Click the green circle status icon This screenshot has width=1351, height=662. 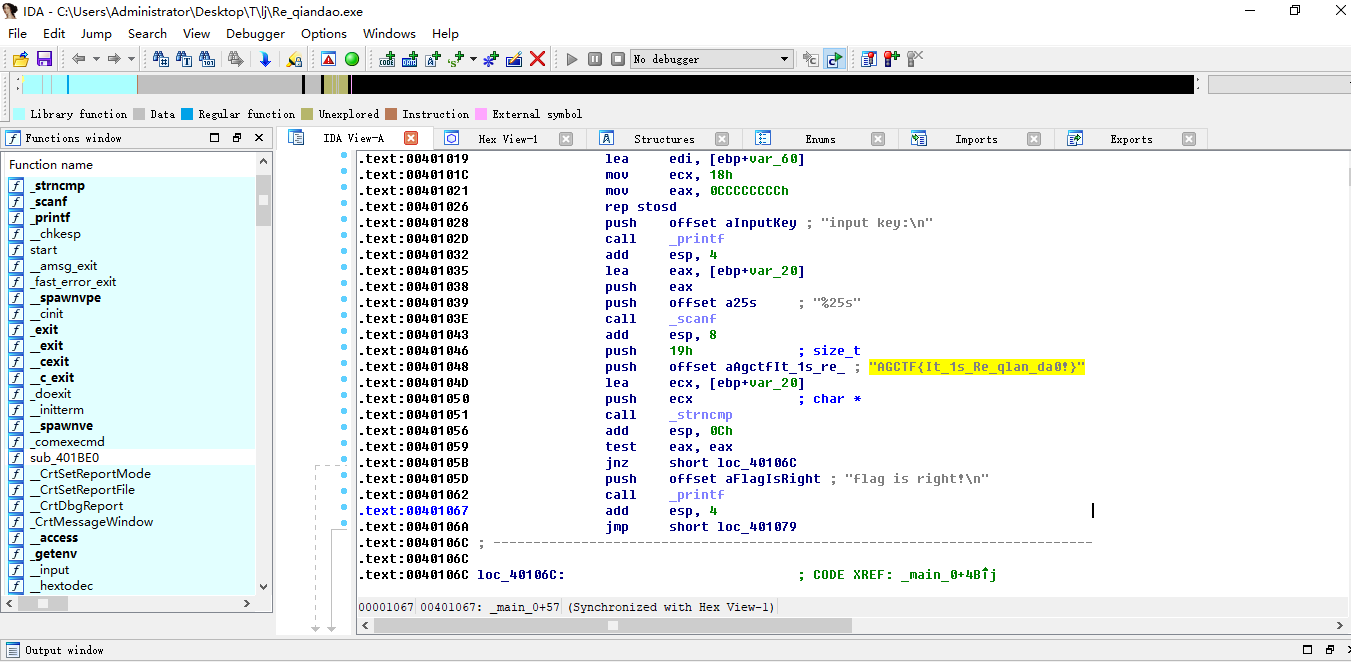[x=352, y=59]
